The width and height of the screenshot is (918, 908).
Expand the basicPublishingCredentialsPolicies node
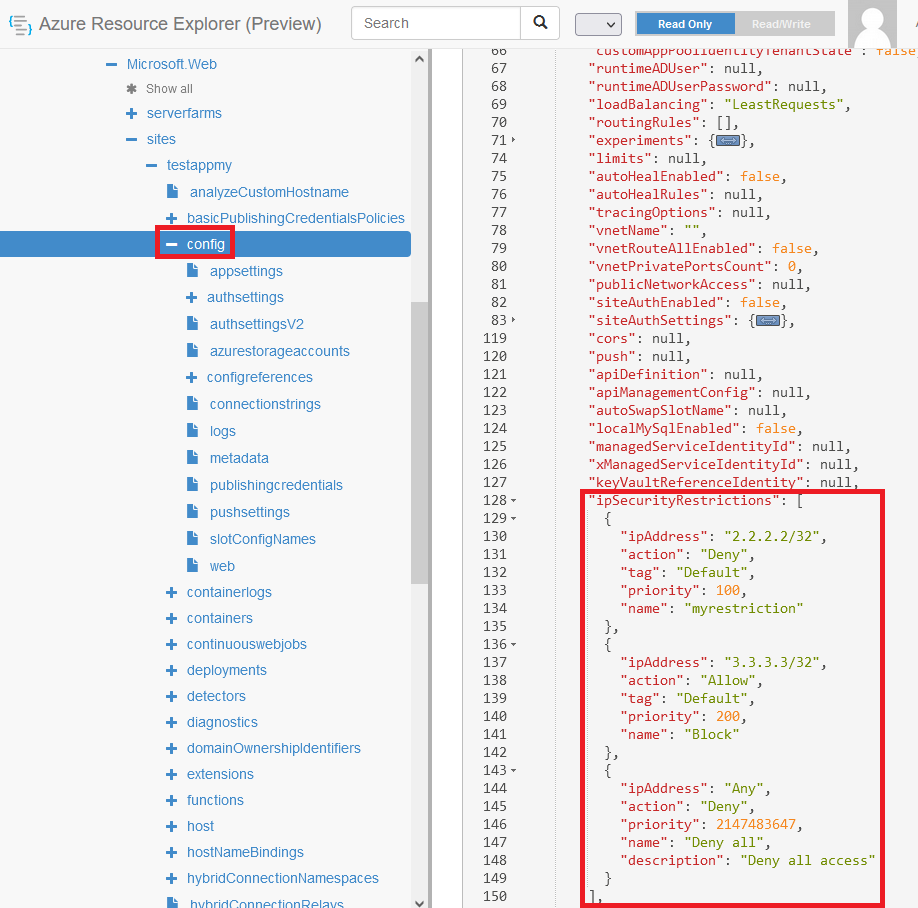tap(172, 218)
